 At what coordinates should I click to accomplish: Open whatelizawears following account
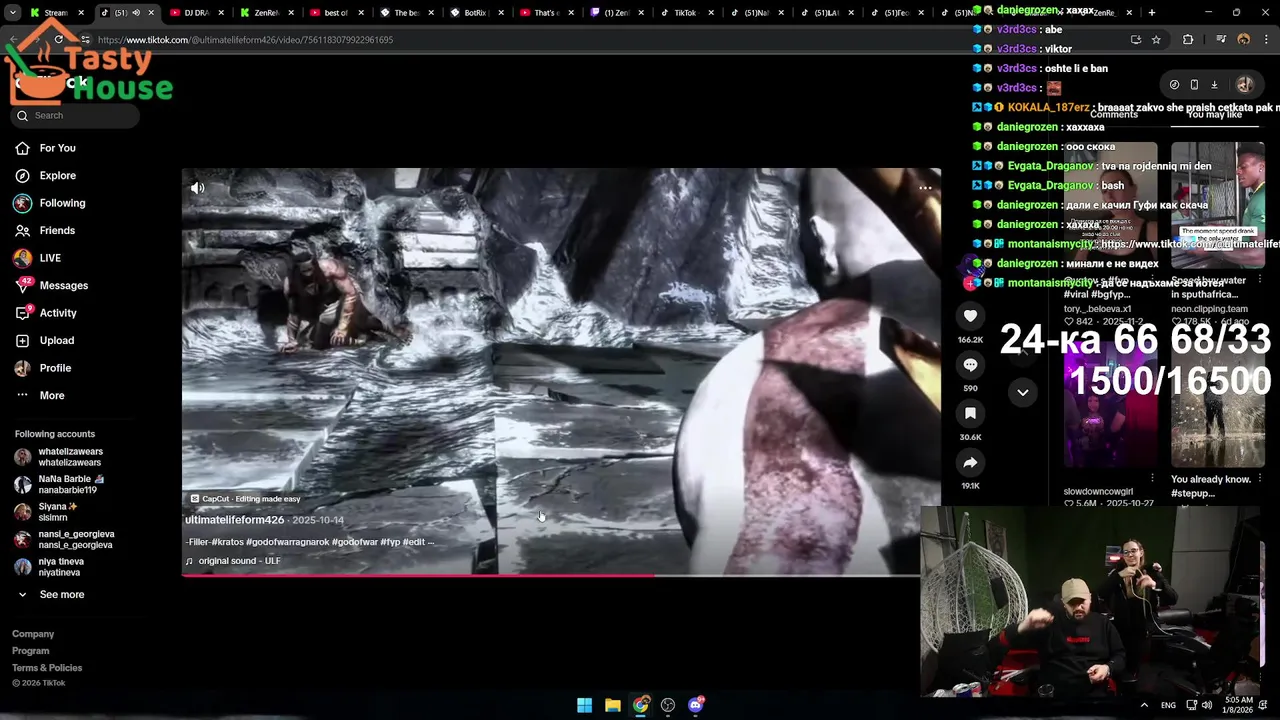[70, 457]
